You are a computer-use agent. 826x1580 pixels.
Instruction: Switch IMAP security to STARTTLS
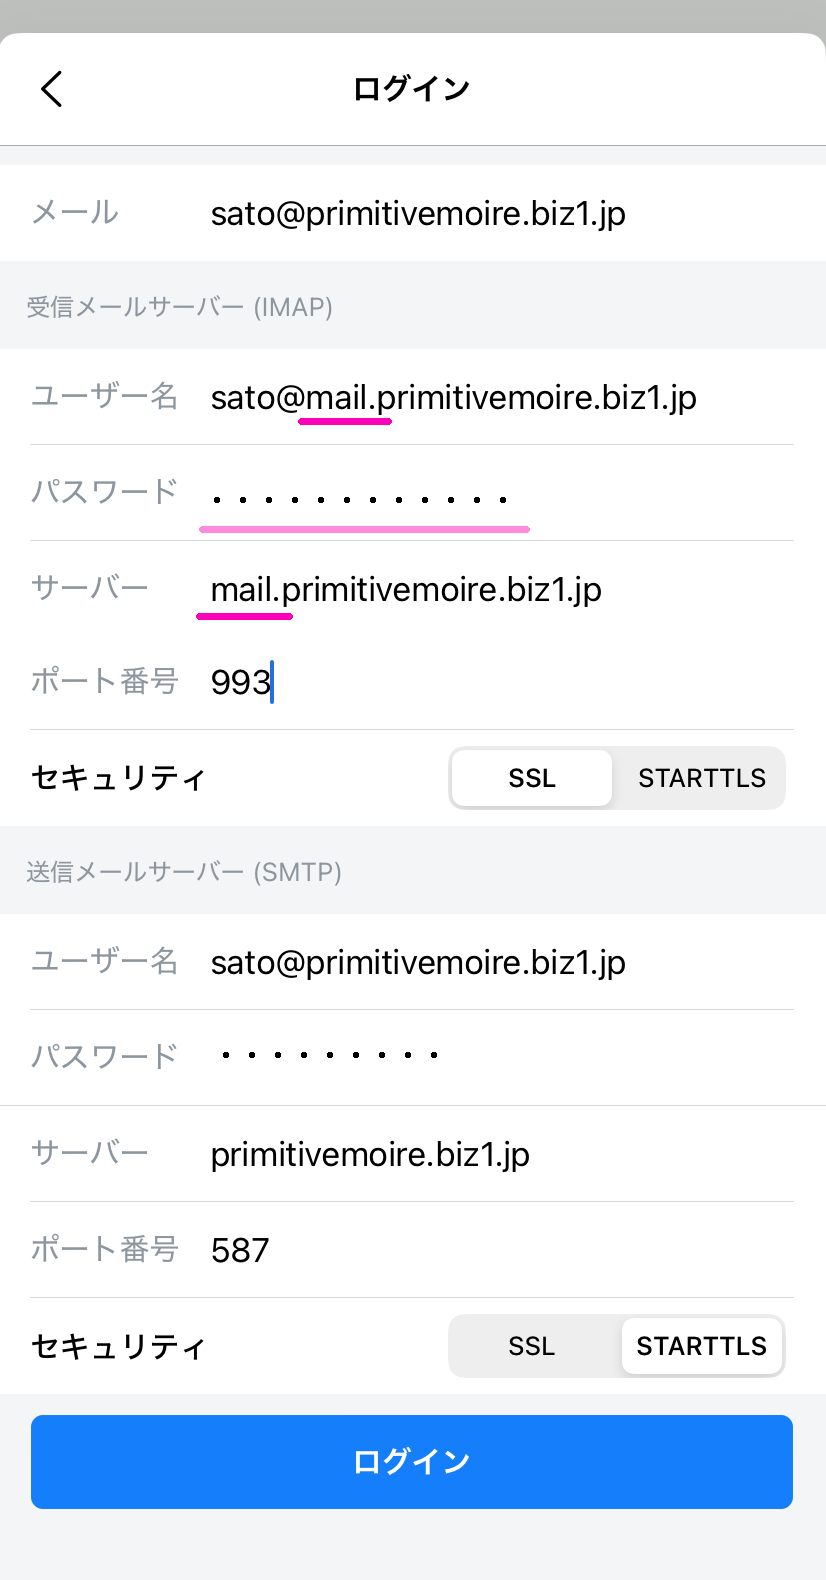[701, 778]
